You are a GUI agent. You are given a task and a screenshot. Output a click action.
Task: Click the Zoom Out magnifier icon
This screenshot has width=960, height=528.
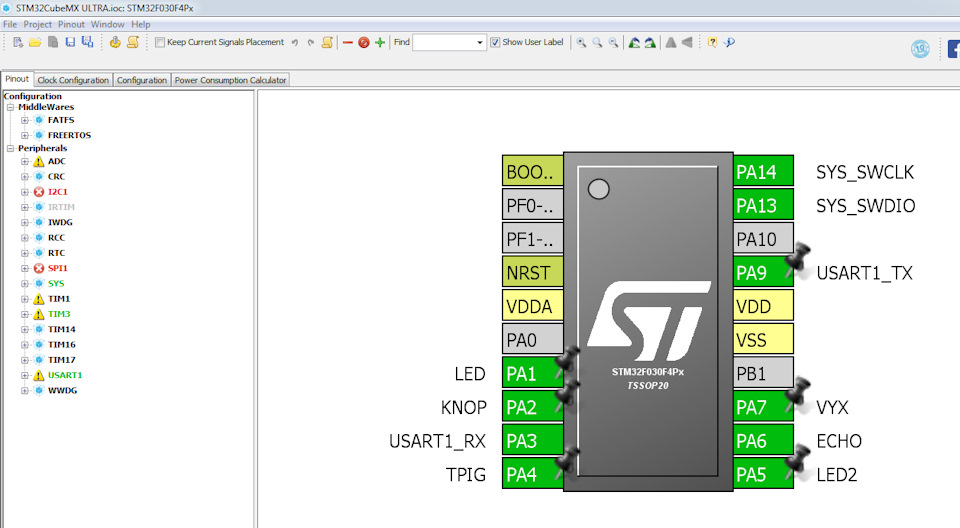tap(613, 42)
